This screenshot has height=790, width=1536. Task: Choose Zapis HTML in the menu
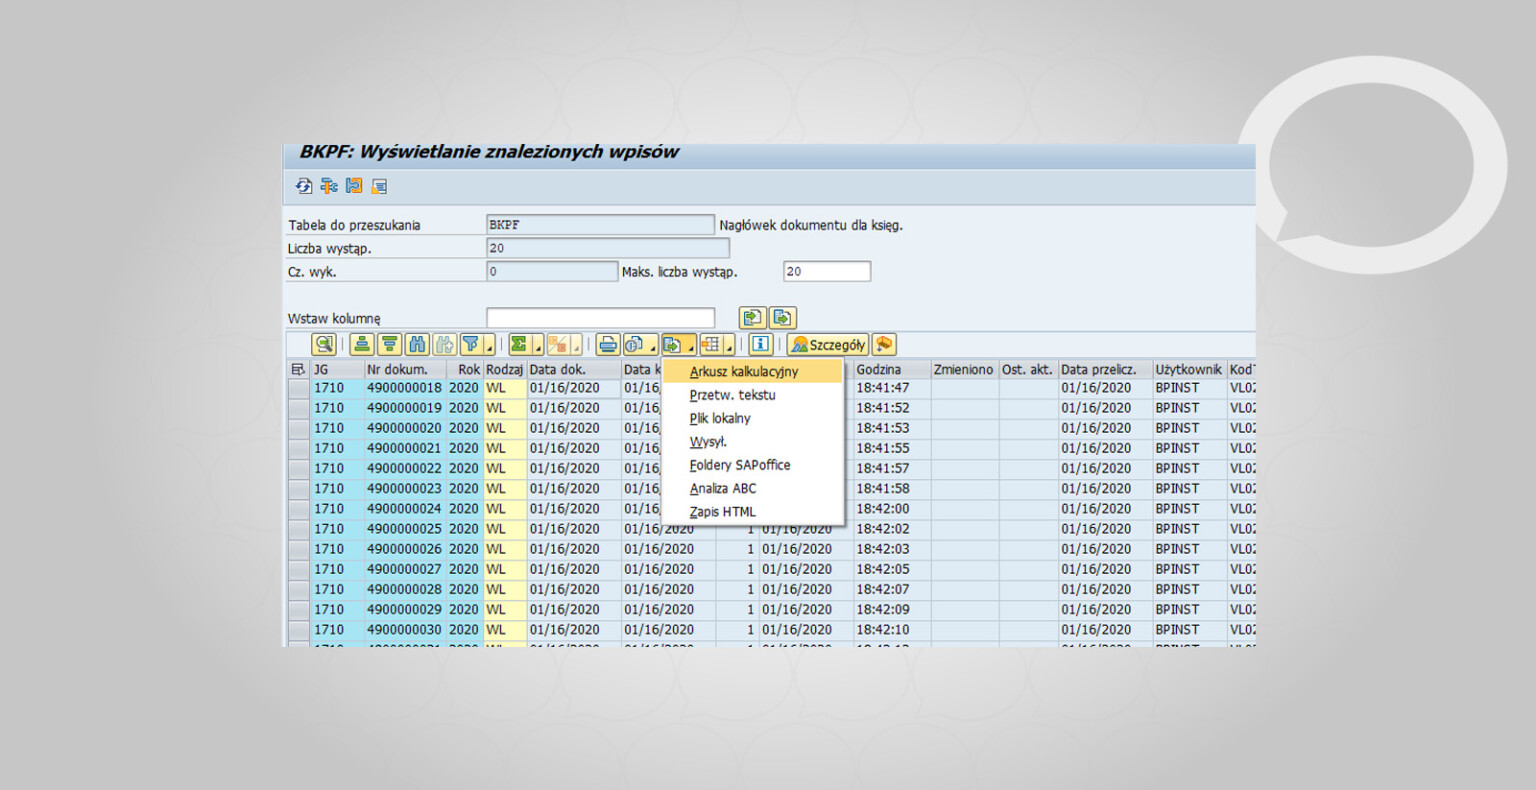(x=722, y=511)
